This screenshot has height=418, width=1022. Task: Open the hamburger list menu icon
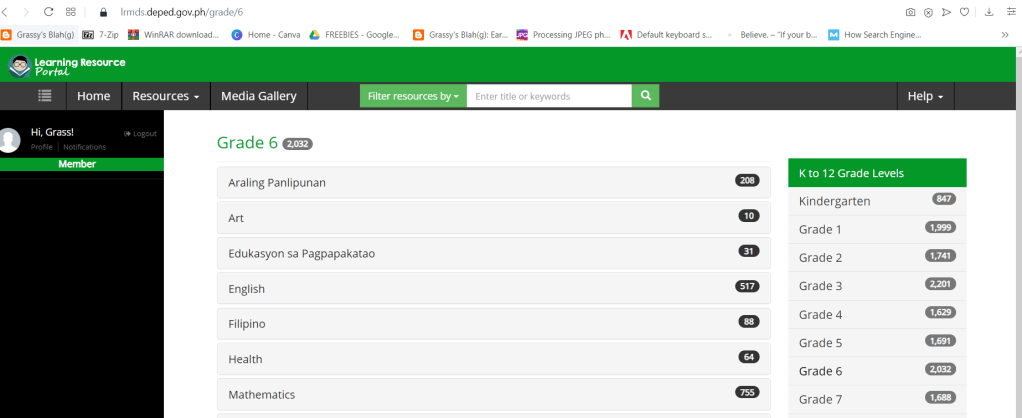pyautogui.click(x=45, y=96)
